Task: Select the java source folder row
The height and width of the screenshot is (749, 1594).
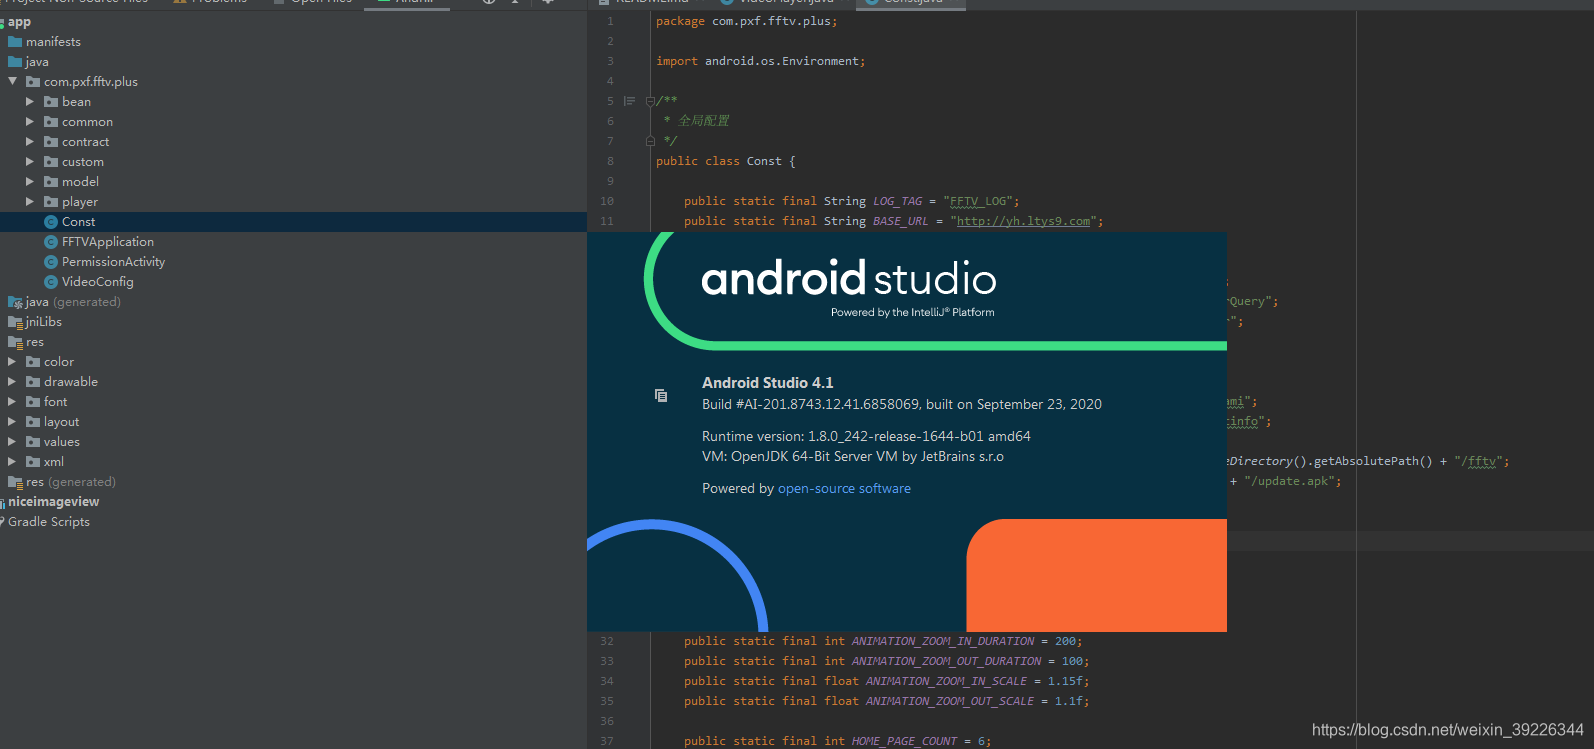Action: 293,62
